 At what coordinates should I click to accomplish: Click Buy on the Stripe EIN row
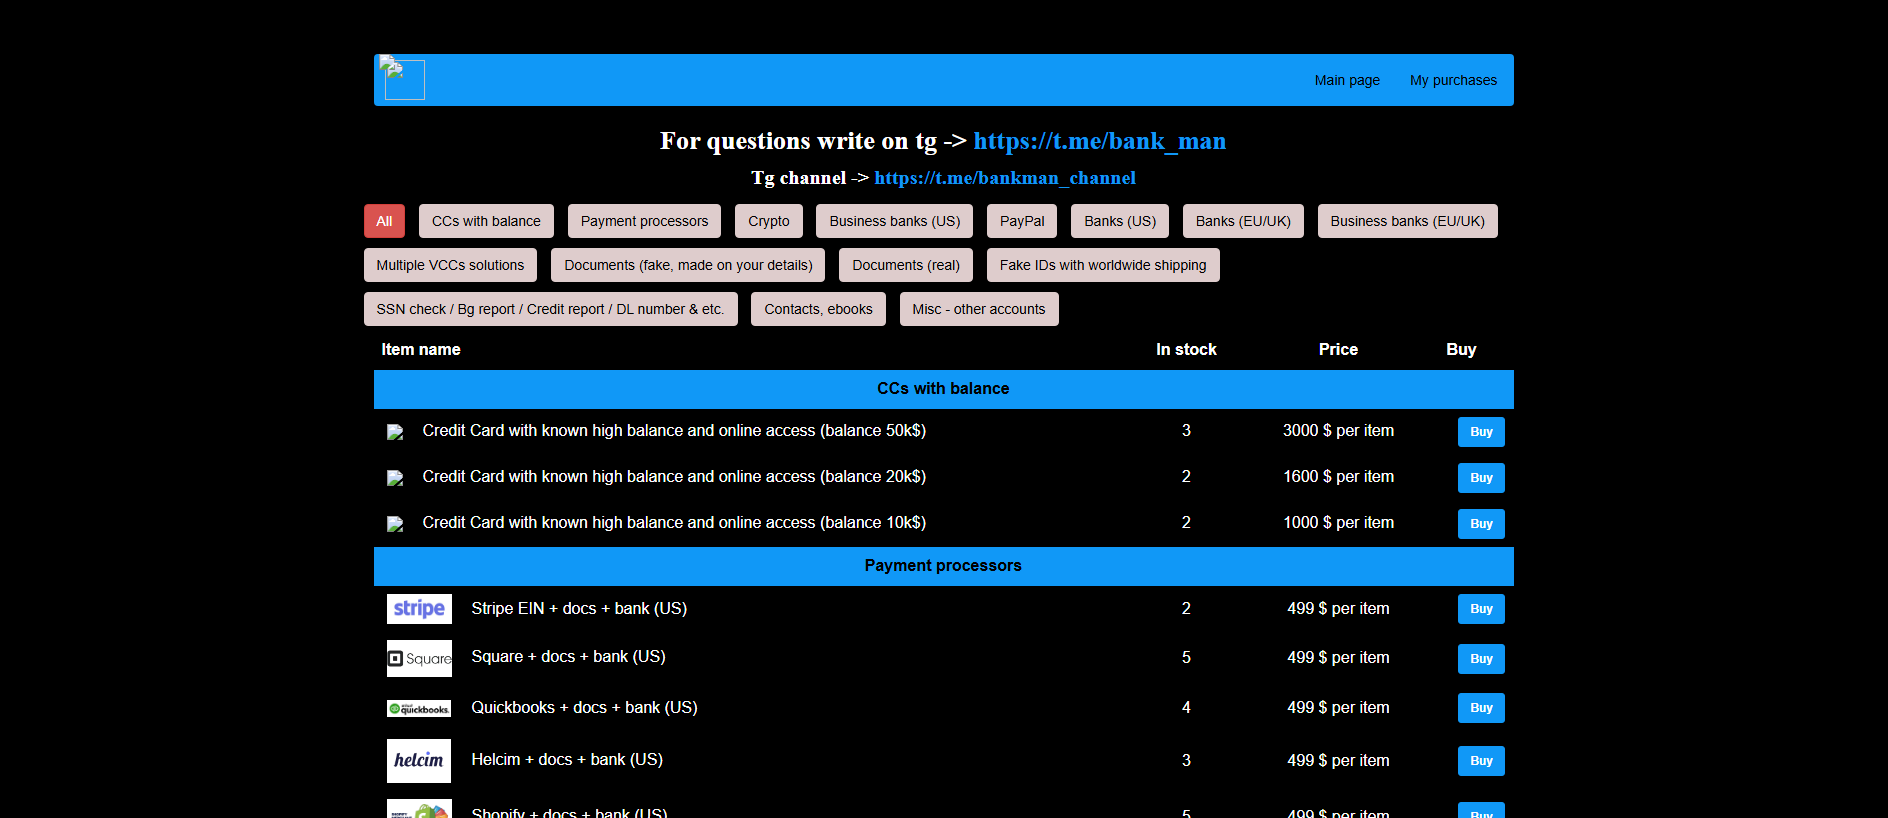1481,609
